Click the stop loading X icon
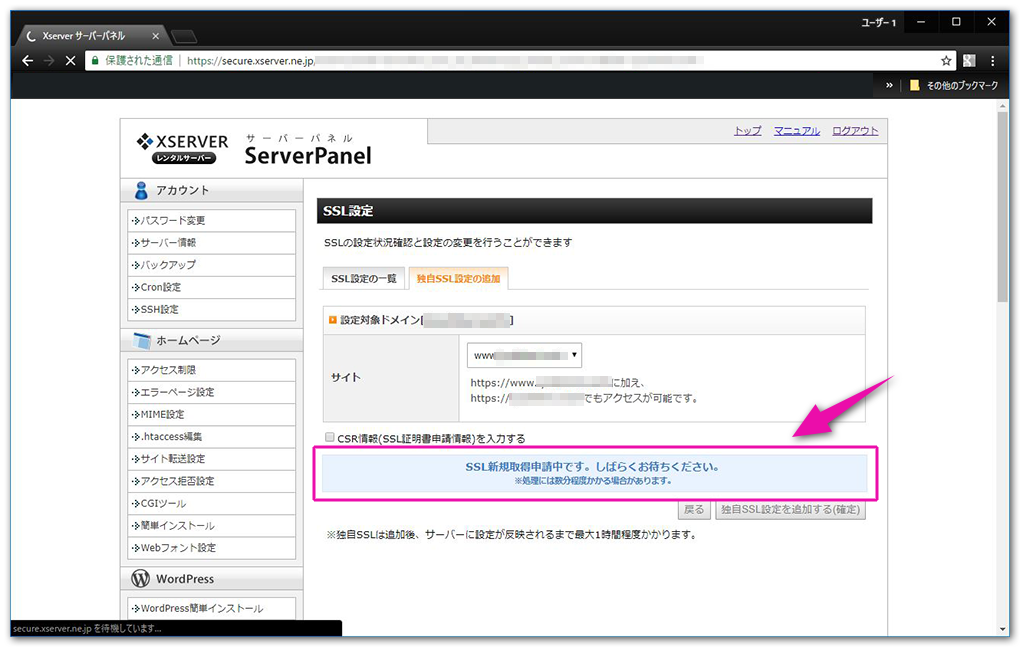 tap(70, 60)
